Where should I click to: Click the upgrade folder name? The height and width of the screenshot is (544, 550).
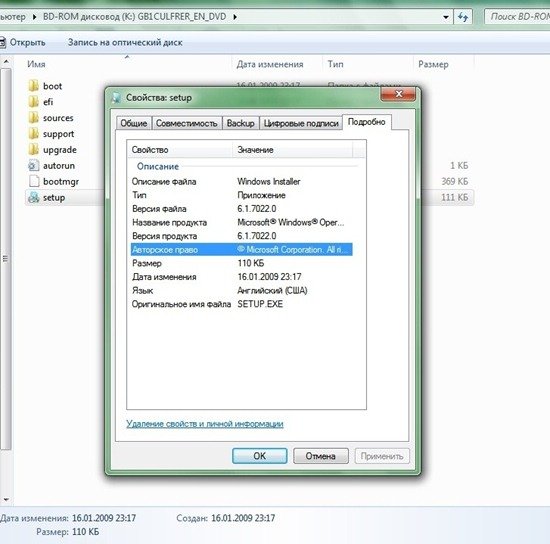[60, 150]
